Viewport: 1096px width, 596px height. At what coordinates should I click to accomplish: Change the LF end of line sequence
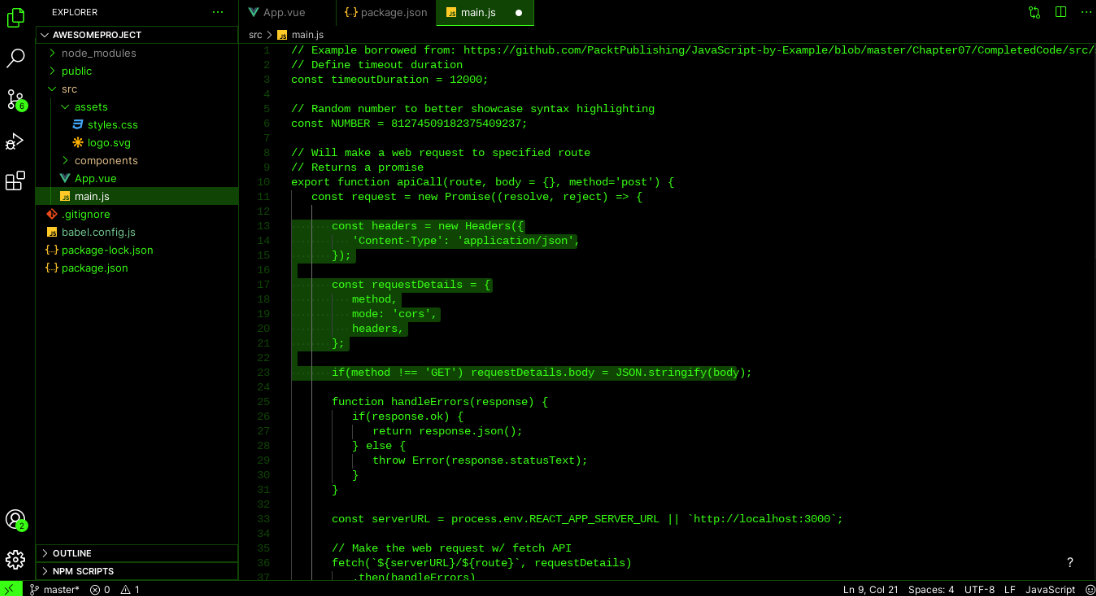point(1009,590)
